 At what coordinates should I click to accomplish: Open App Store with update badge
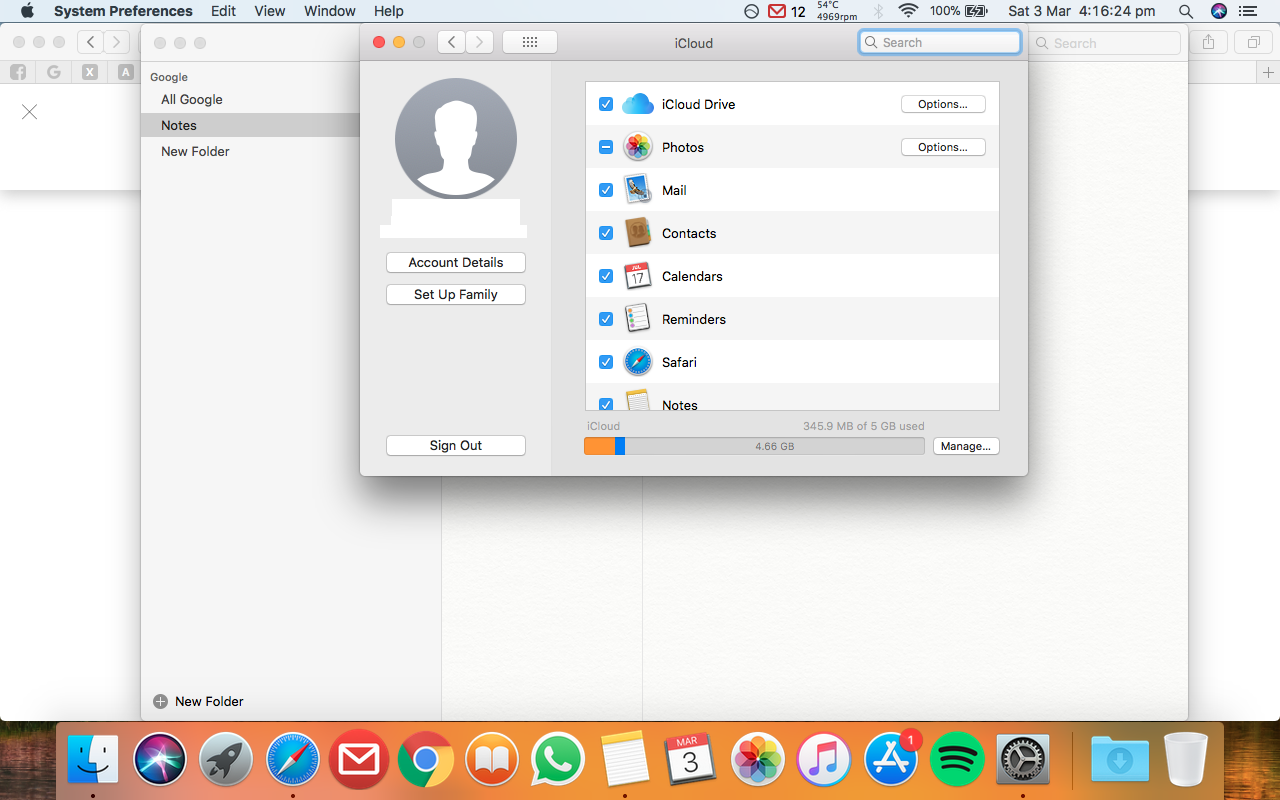[x=891, y=759]
